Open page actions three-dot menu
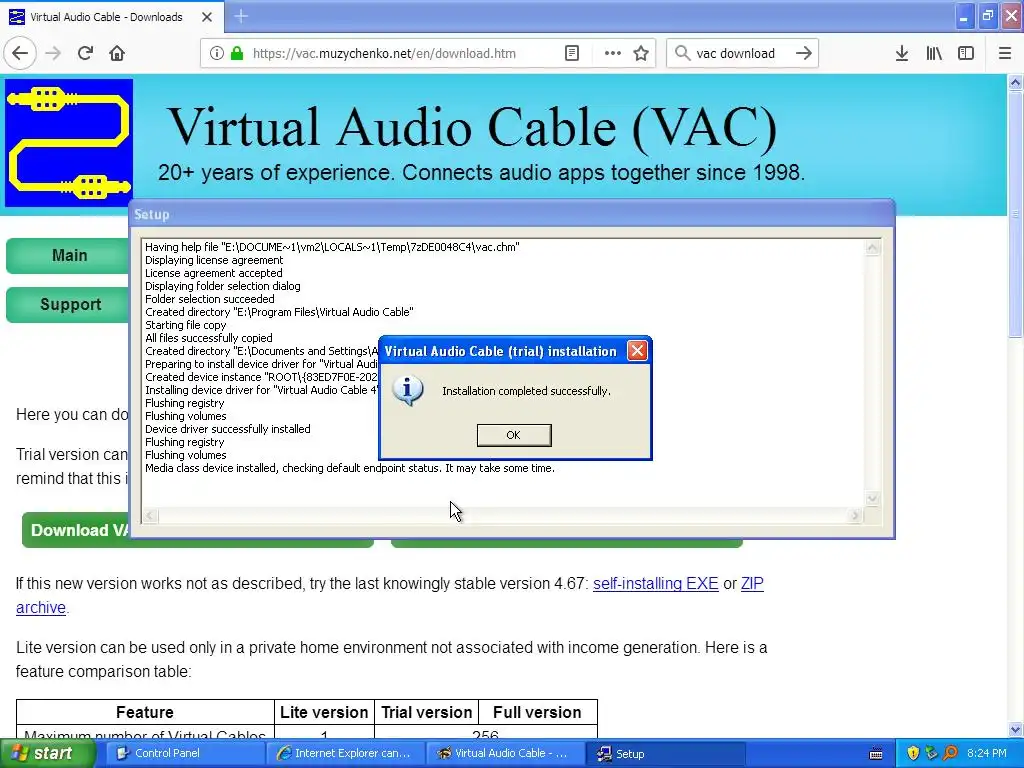Viewport: 1024px width, 768px height. (x=613, y=54)
